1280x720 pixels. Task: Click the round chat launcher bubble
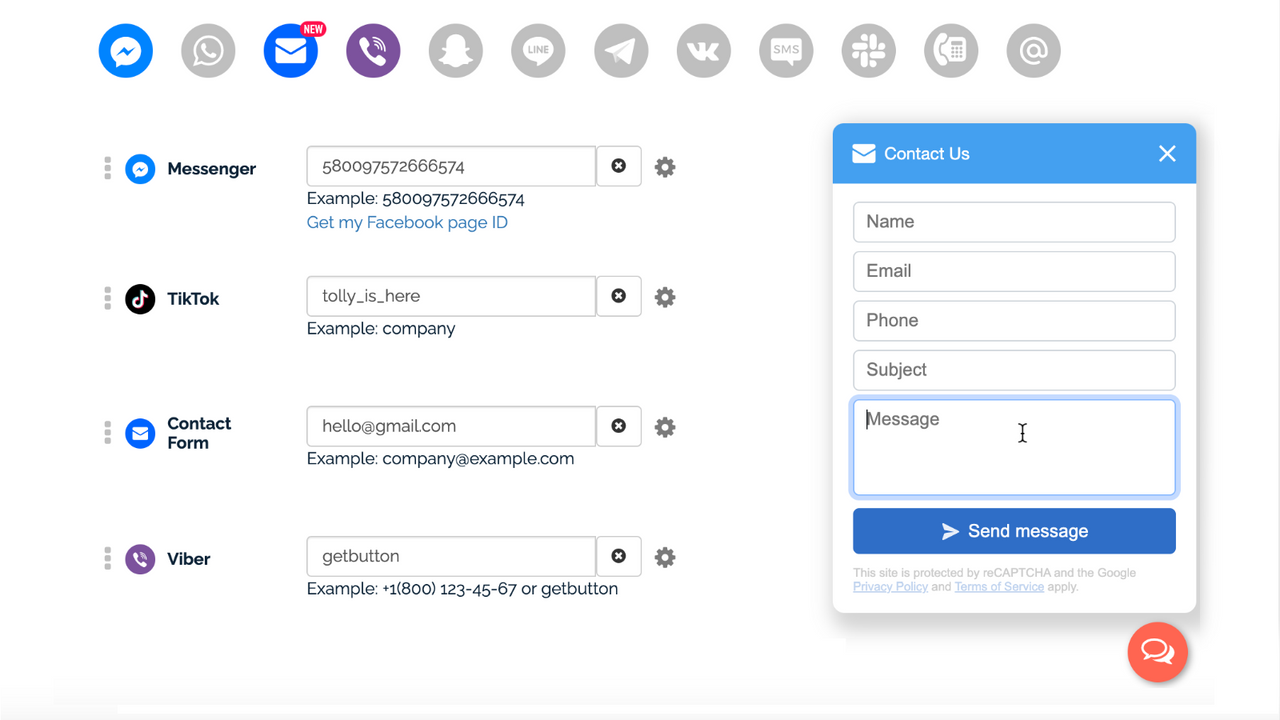[x=1157, y=652]
